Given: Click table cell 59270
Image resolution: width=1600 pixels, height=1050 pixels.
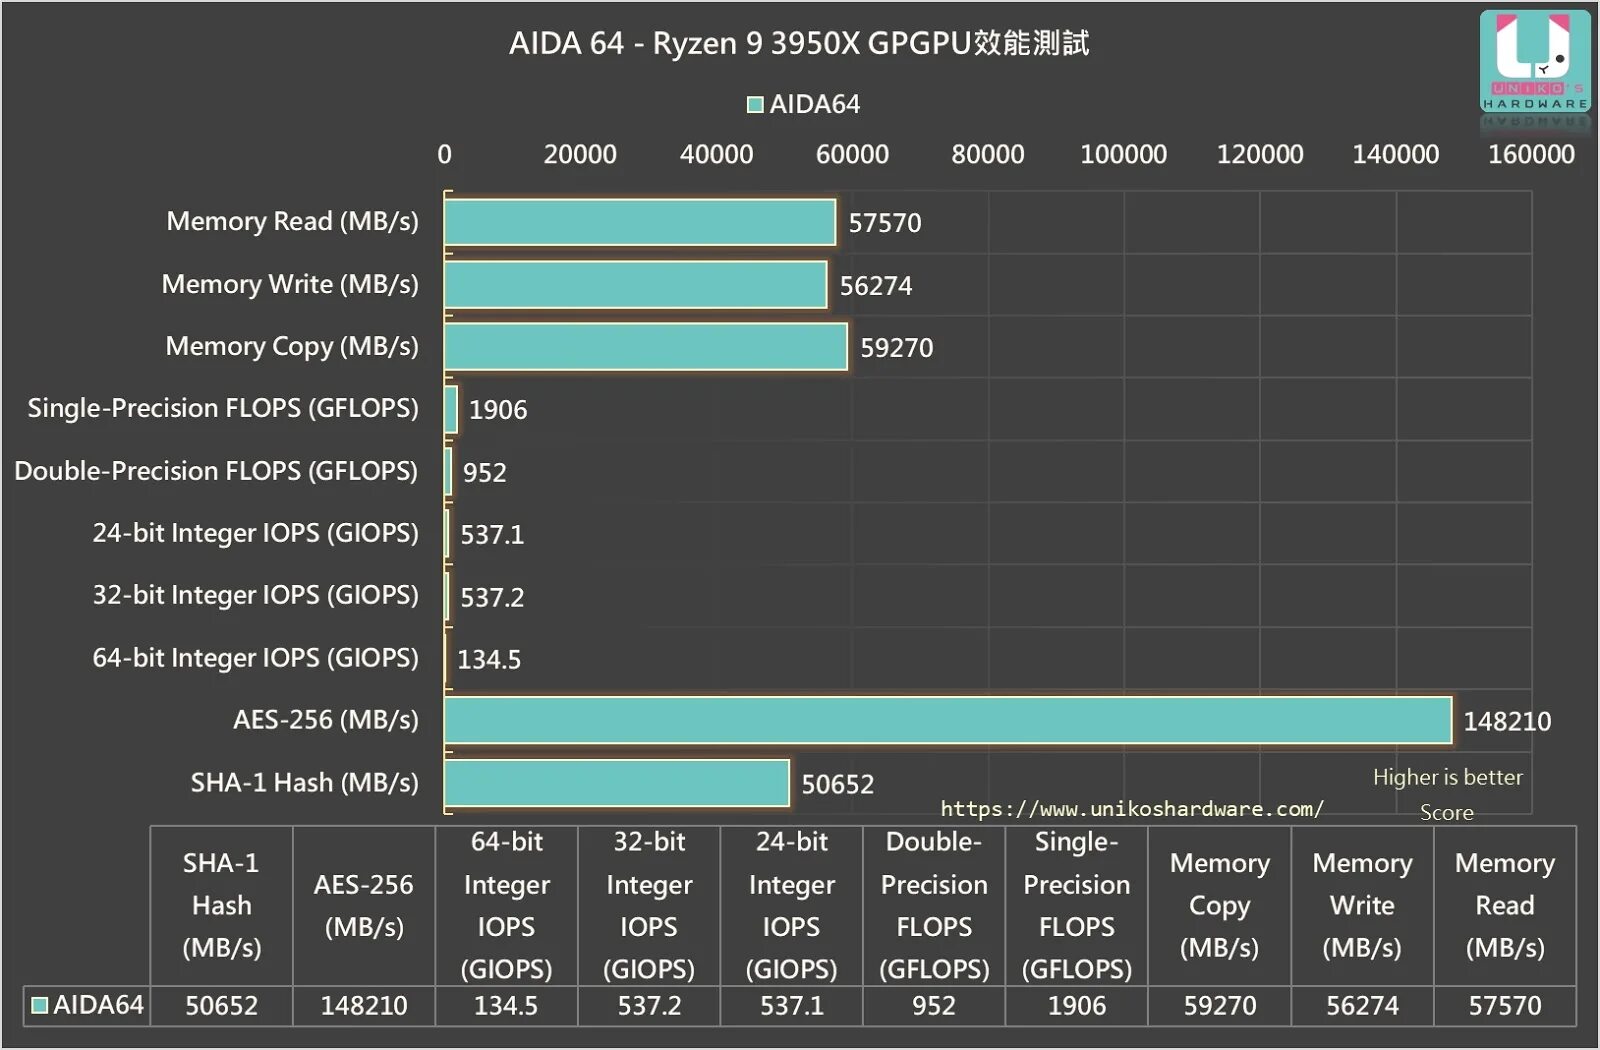Looking at the screenshot, I should coord(1220,1006).
